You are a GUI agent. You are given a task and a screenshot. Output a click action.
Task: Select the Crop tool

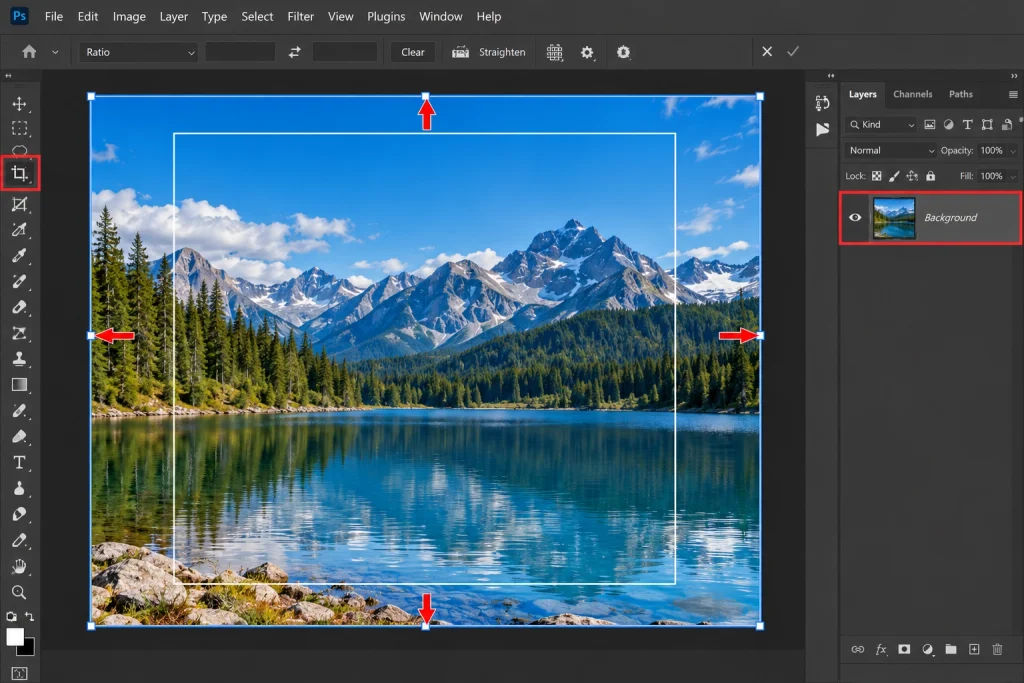click(x=20, y=173)
